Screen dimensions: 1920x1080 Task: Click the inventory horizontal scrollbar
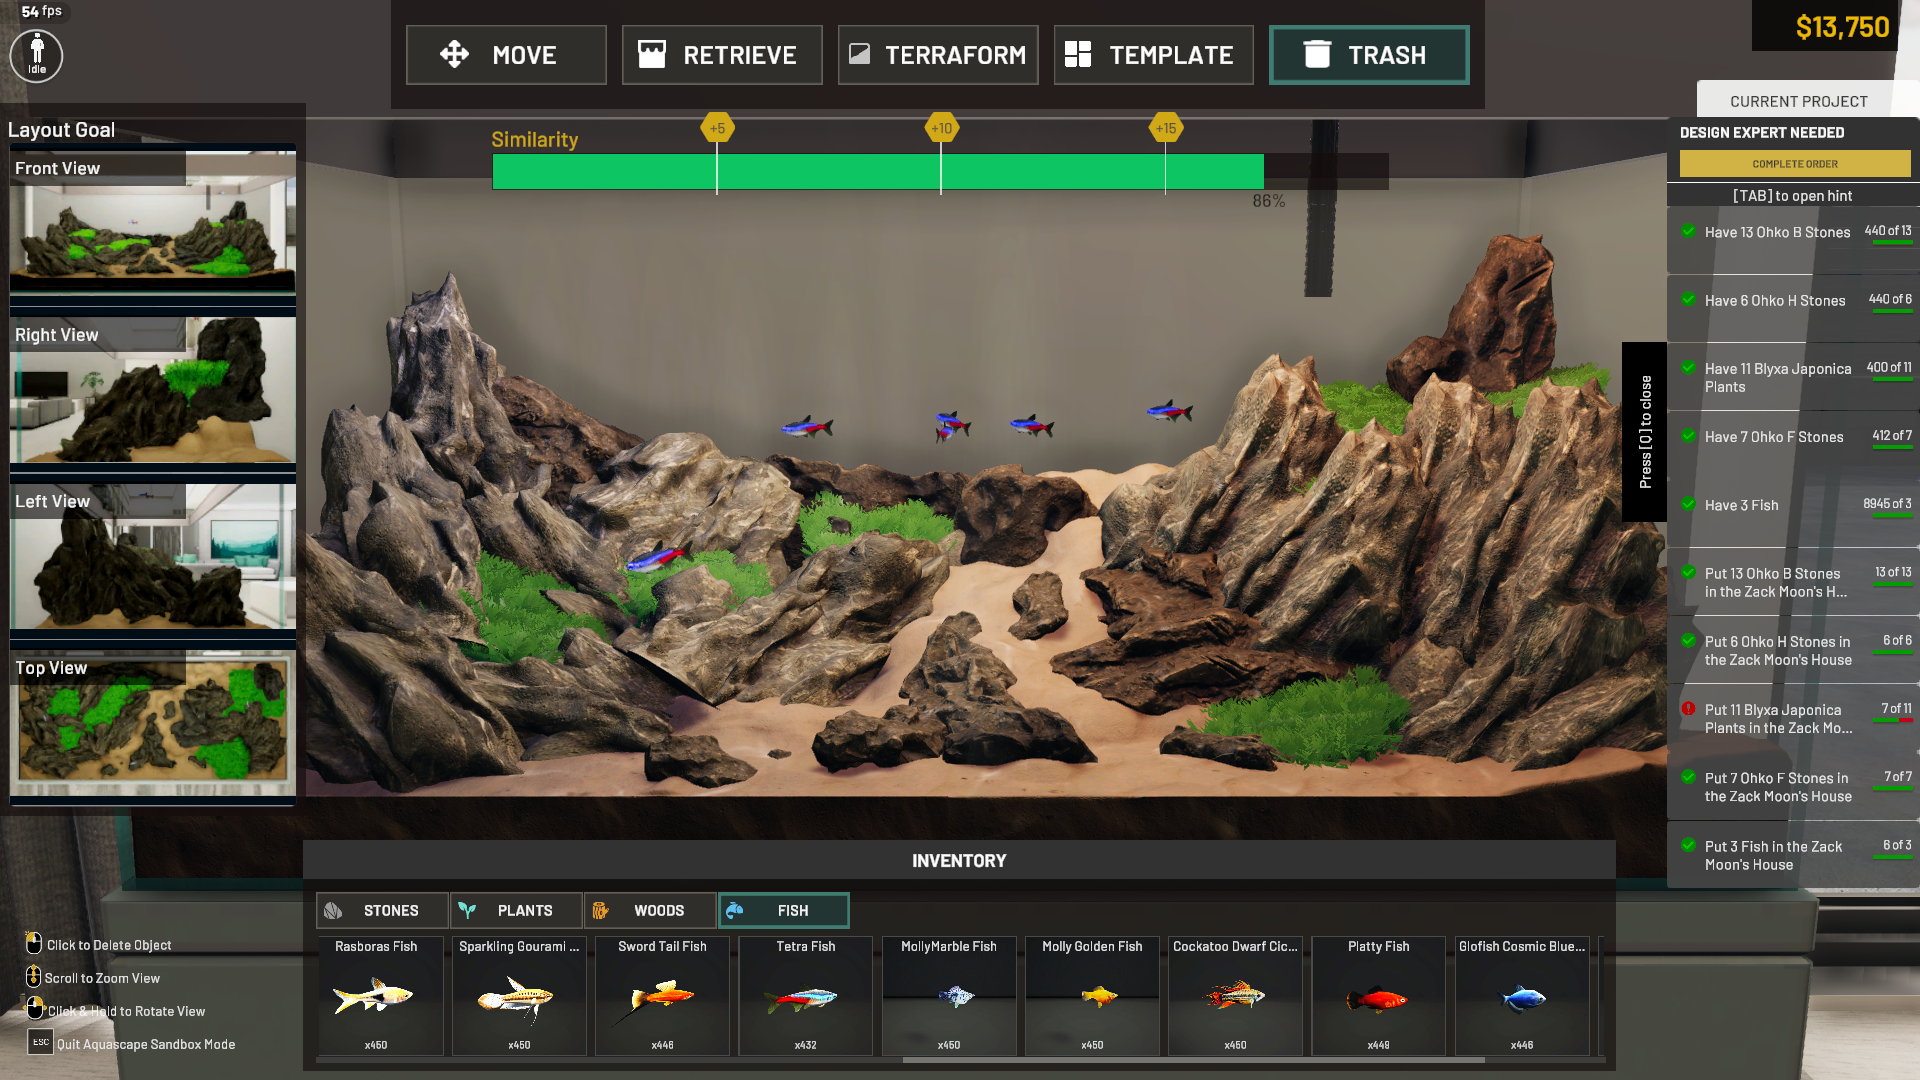[x=1192, y=1060]
